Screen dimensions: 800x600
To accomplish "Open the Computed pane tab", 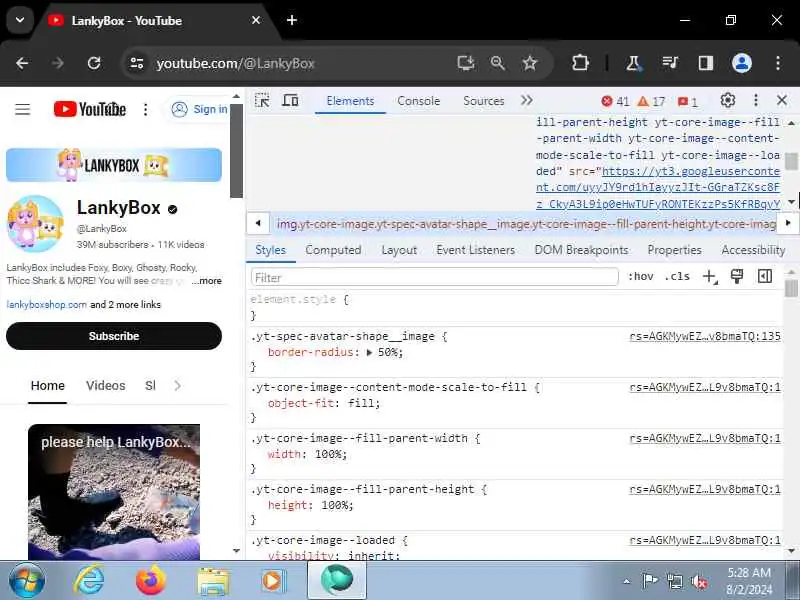I will click(x=333, y=250).
